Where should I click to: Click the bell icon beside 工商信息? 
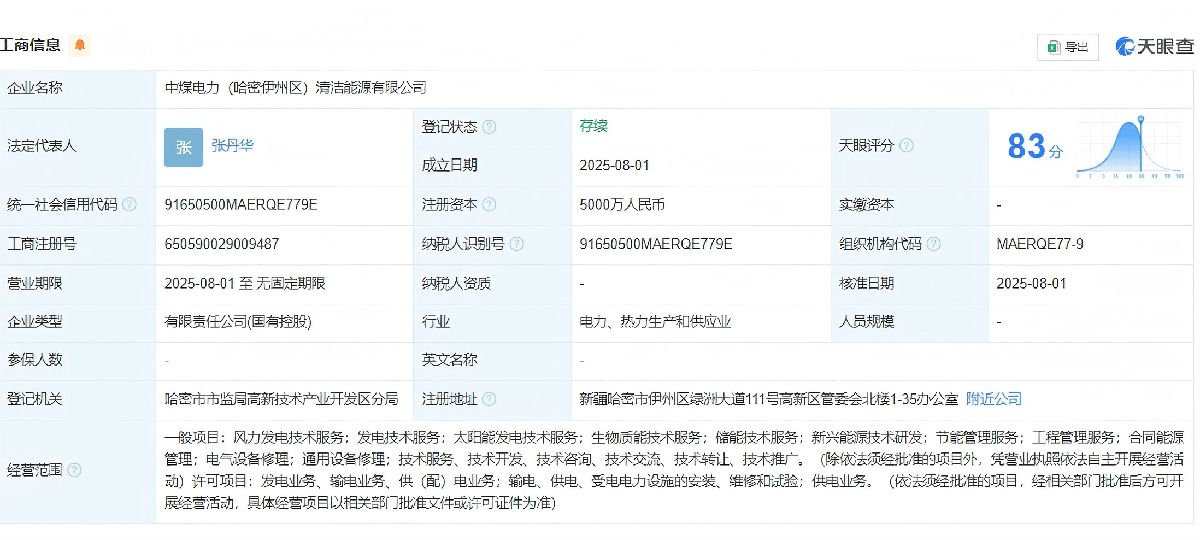tap(80, 45)
